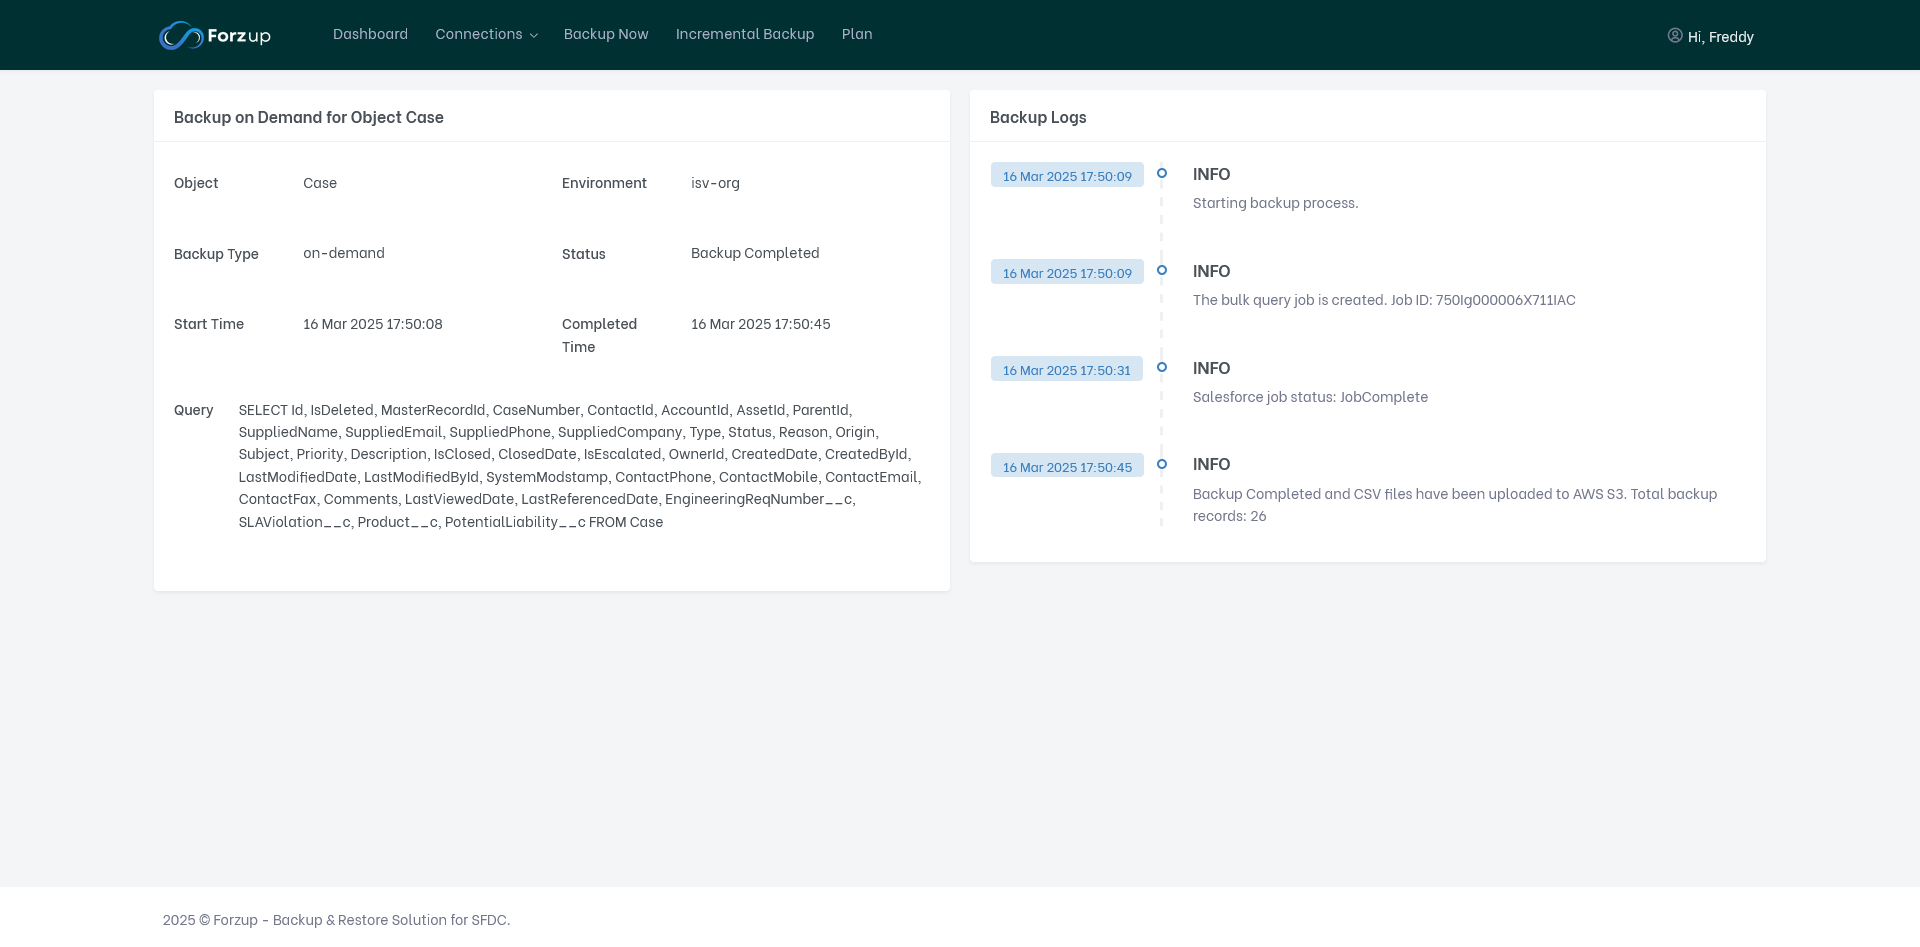Click the bulk query Job ID log message
This screenshot has width=1920, height=947.
click(1383, 300)
